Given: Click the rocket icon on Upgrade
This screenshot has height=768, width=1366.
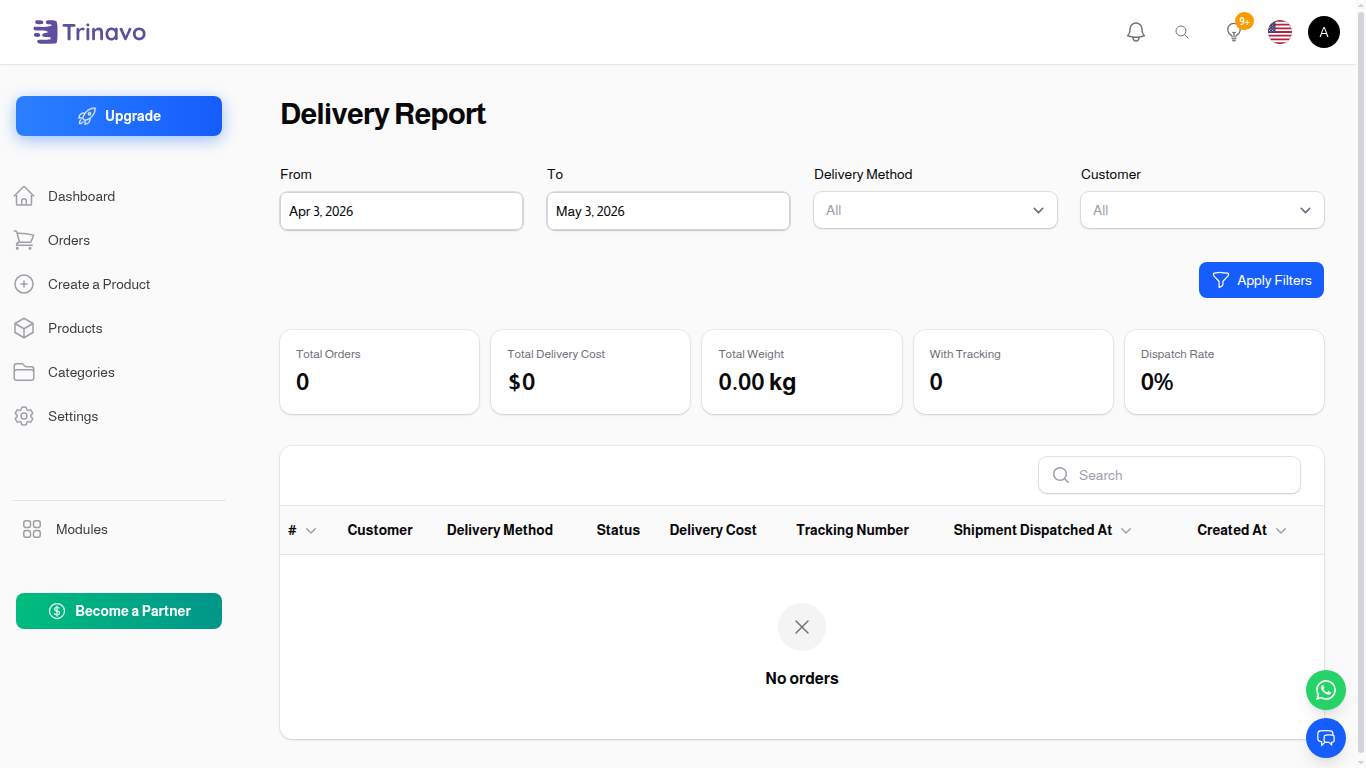Looking at the screenshot, I should [x=87, y=116].
